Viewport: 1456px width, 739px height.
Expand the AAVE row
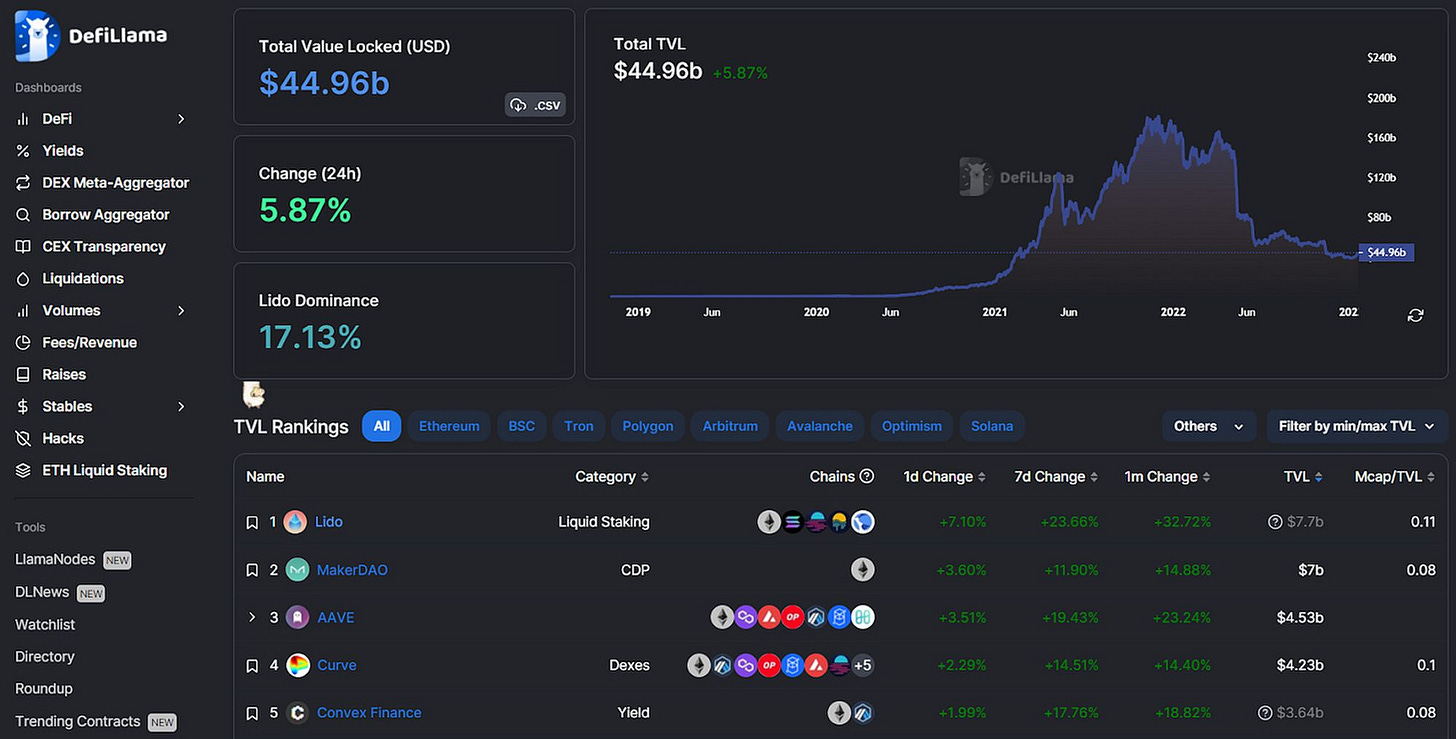(x=252, y=618)
